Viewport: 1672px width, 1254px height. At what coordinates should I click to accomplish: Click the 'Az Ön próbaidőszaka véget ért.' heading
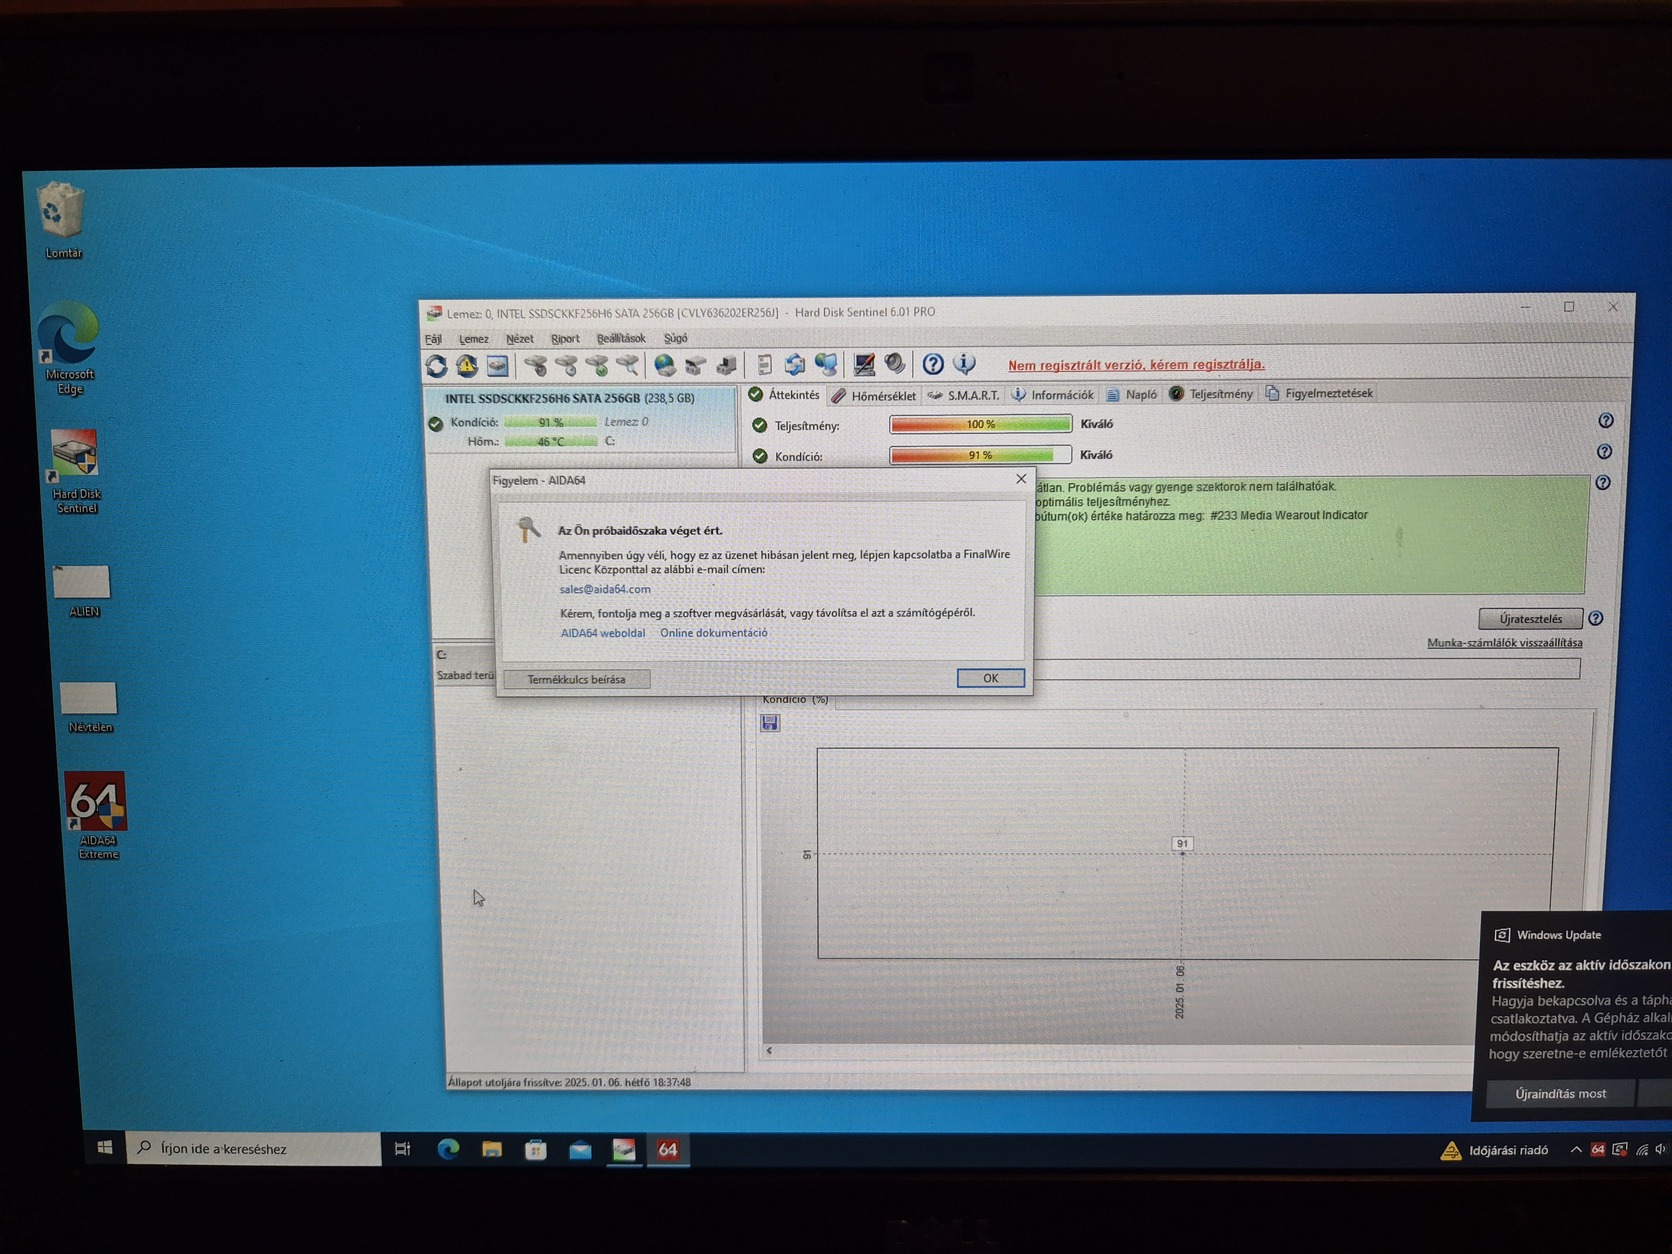click(x=640, y=531)
